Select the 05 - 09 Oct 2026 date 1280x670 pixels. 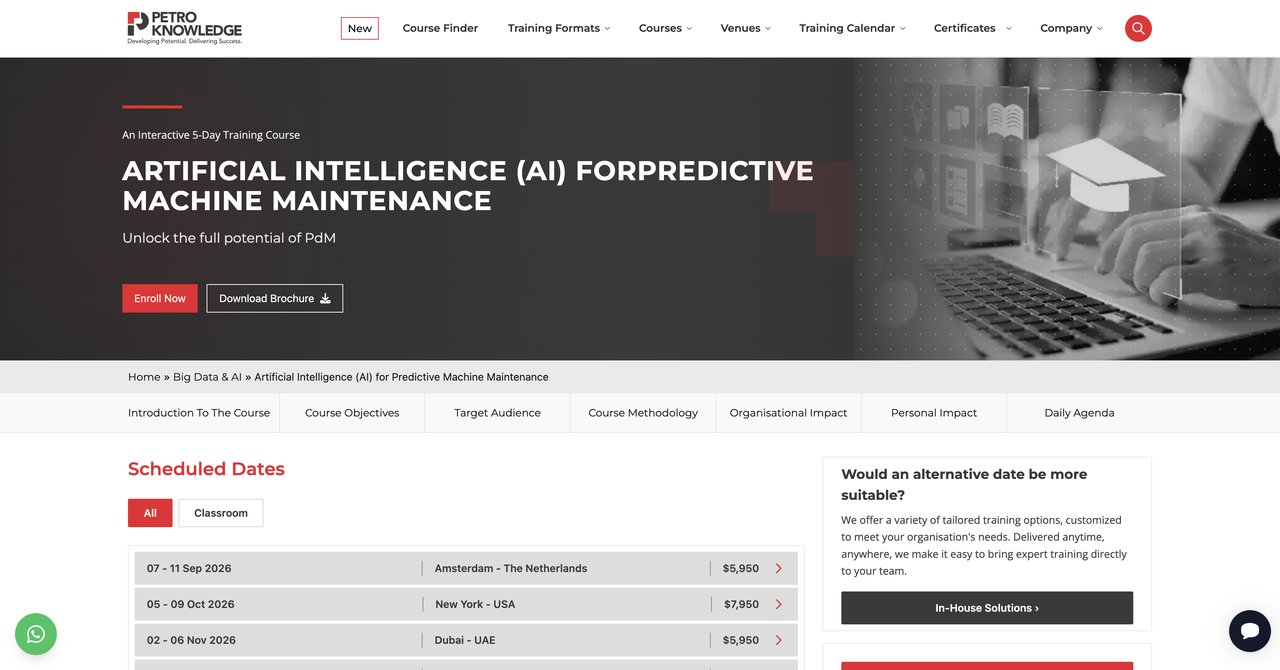tap(191, 604)
